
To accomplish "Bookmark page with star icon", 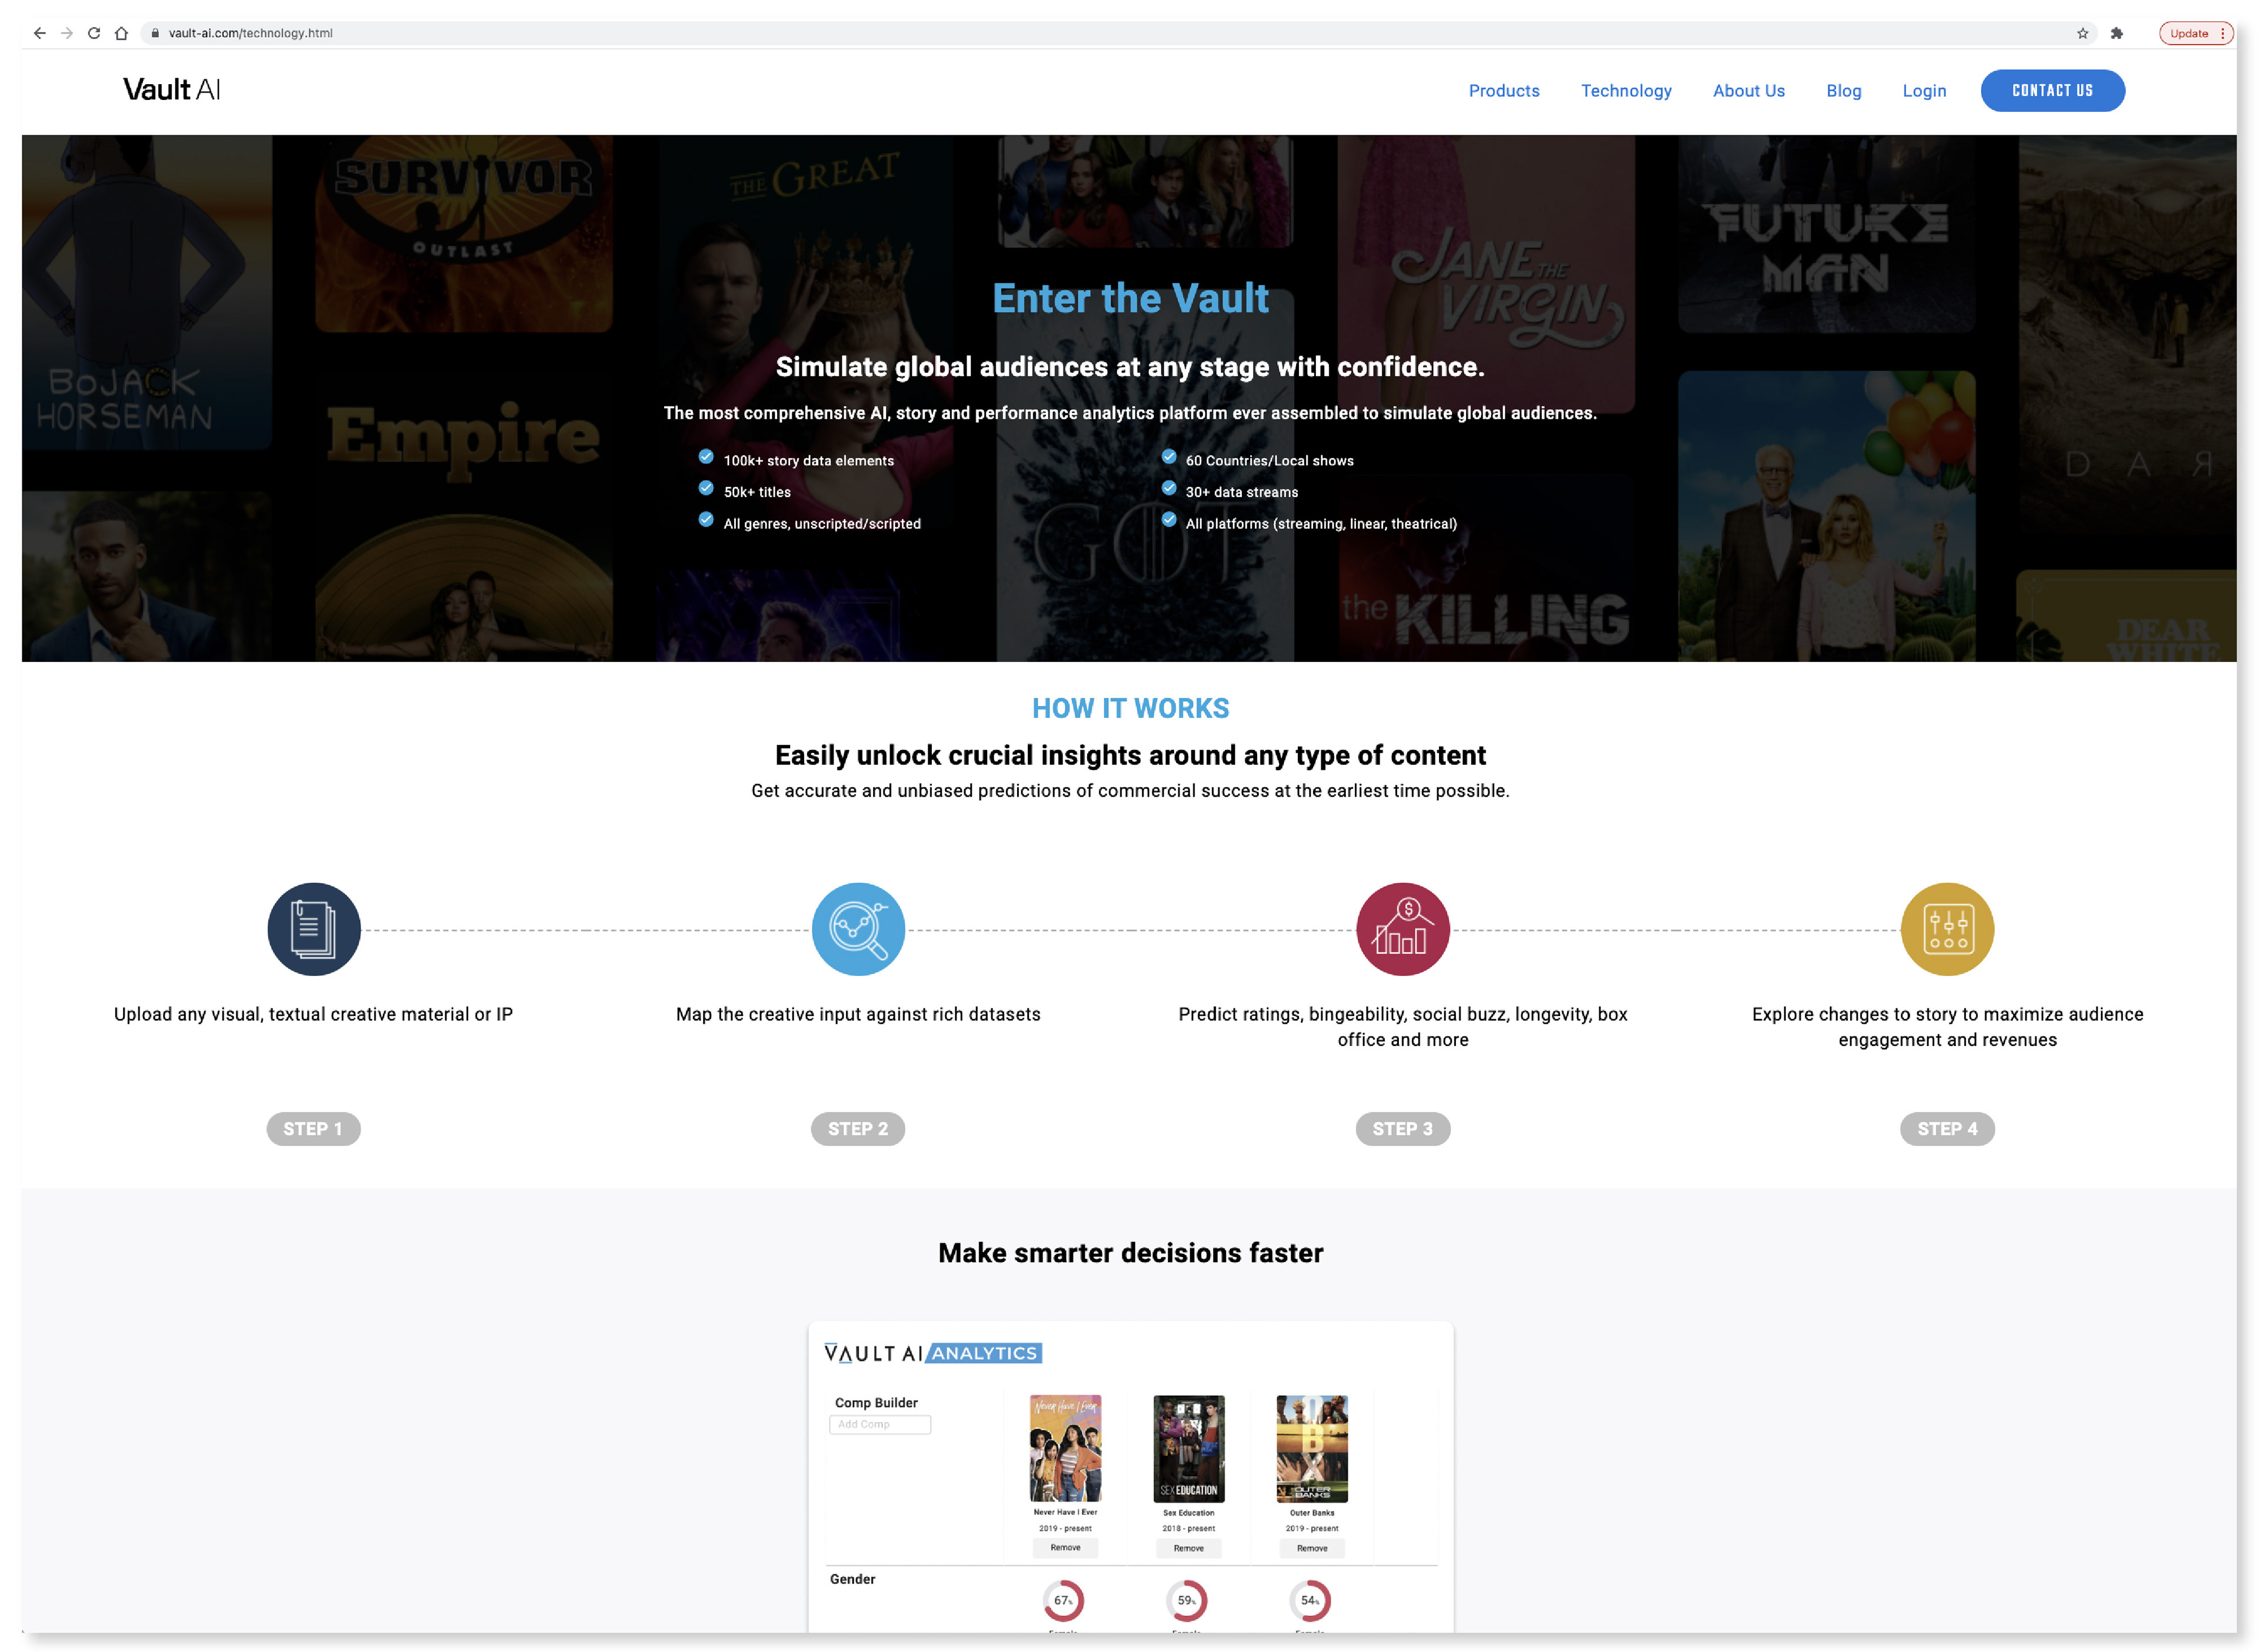I will (x=2082, y=33).
